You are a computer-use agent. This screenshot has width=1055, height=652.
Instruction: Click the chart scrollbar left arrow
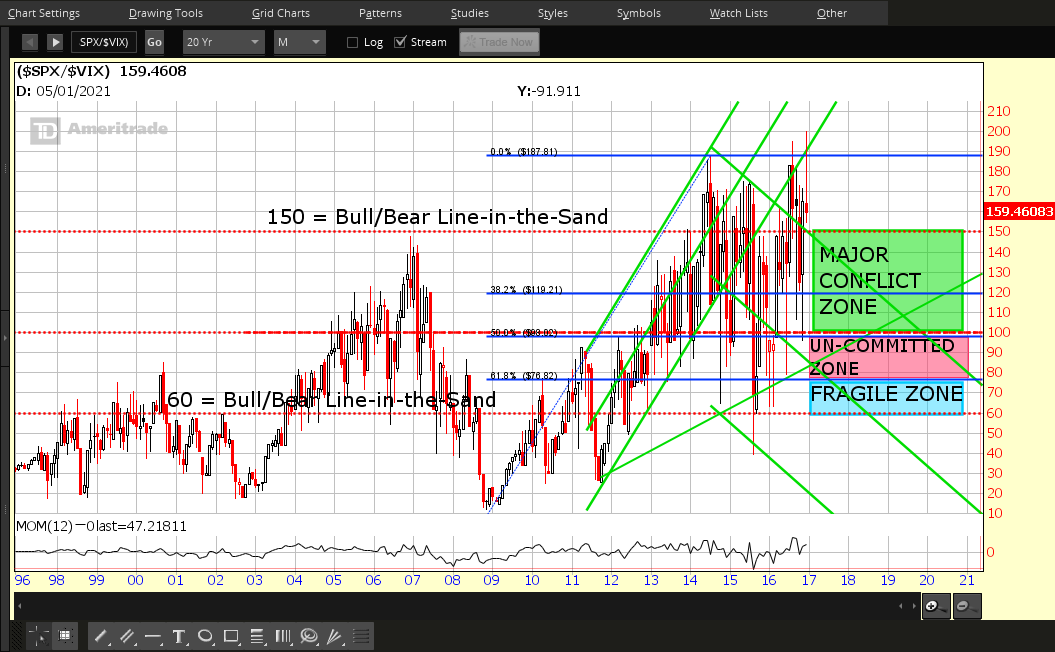[x=20, y=606]
